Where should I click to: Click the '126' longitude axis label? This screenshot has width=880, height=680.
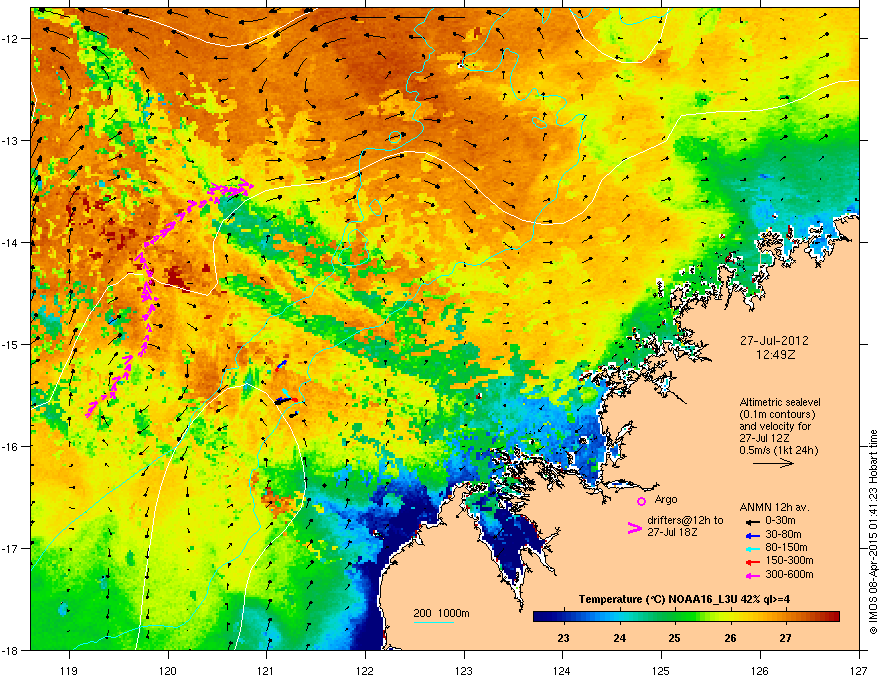click(x=760, y=670)
